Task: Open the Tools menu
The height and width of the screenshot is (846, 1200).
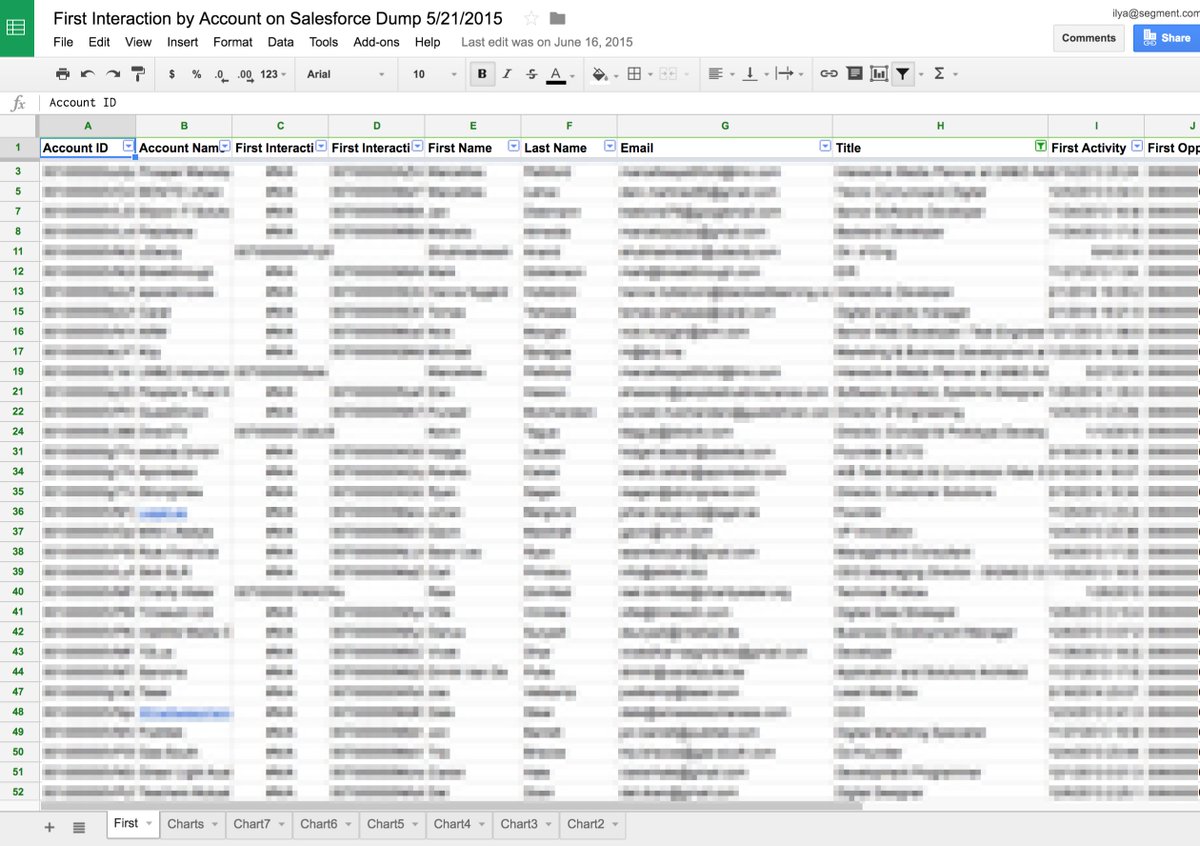Action: (x=323, y=42)
